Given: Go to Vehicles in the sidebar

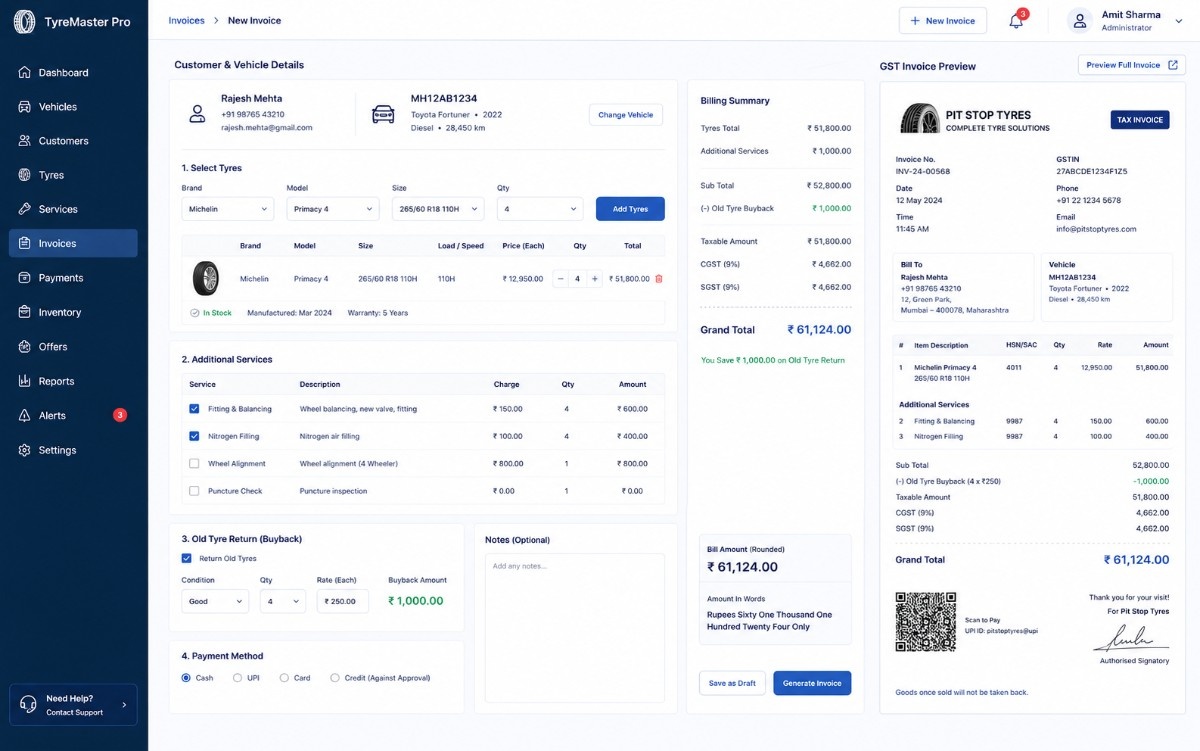Looking at the screenshot, I should 74,107.
